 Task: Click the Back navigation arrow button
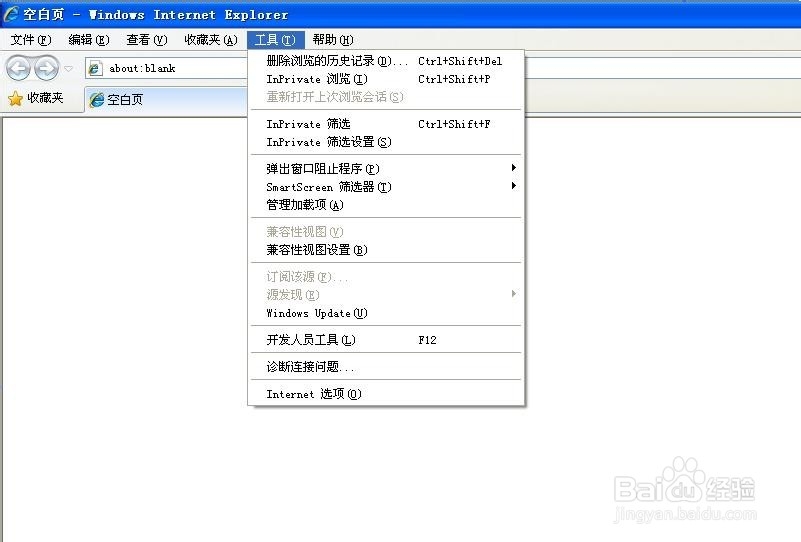point(18,68)
